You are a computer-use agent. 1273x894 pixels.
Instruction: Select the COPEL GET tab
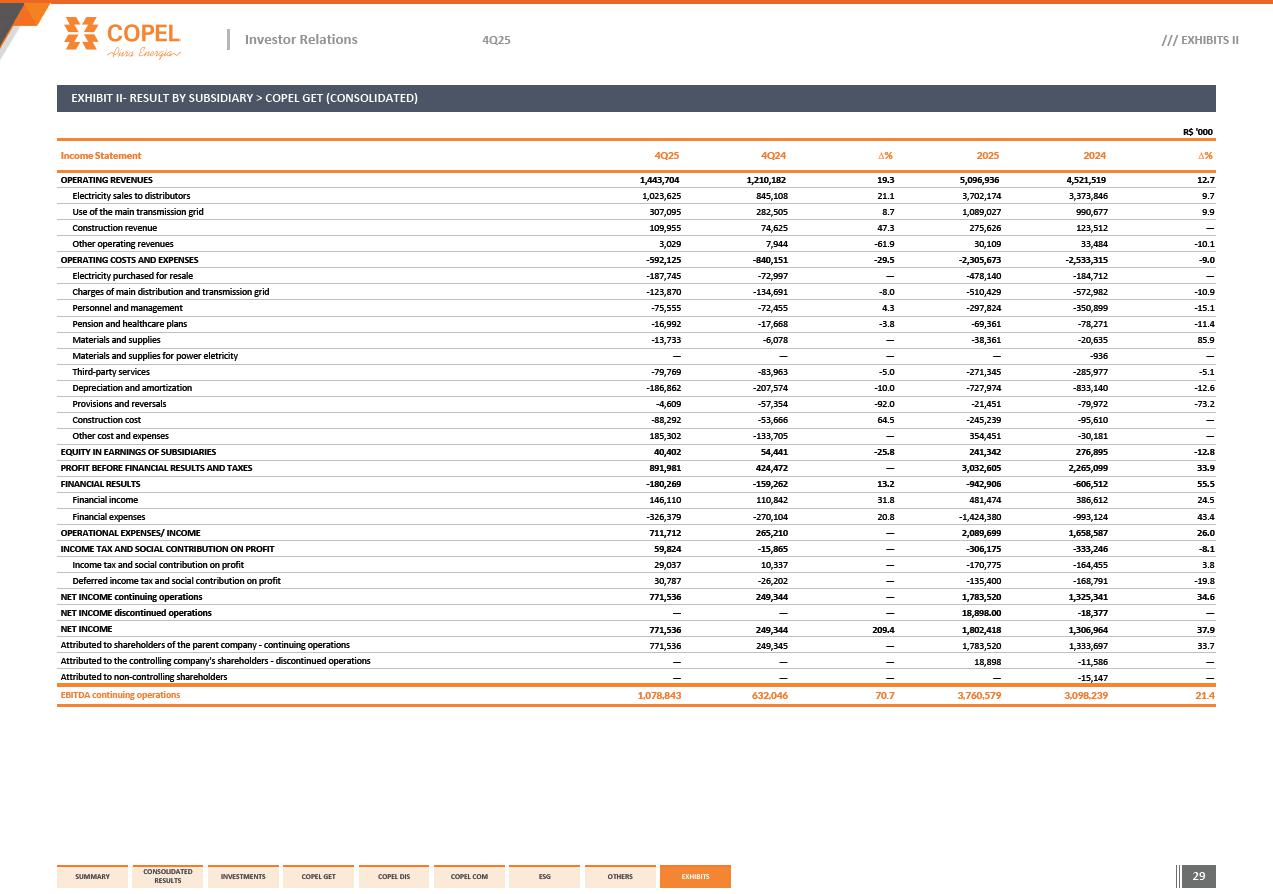click(318, 877)
